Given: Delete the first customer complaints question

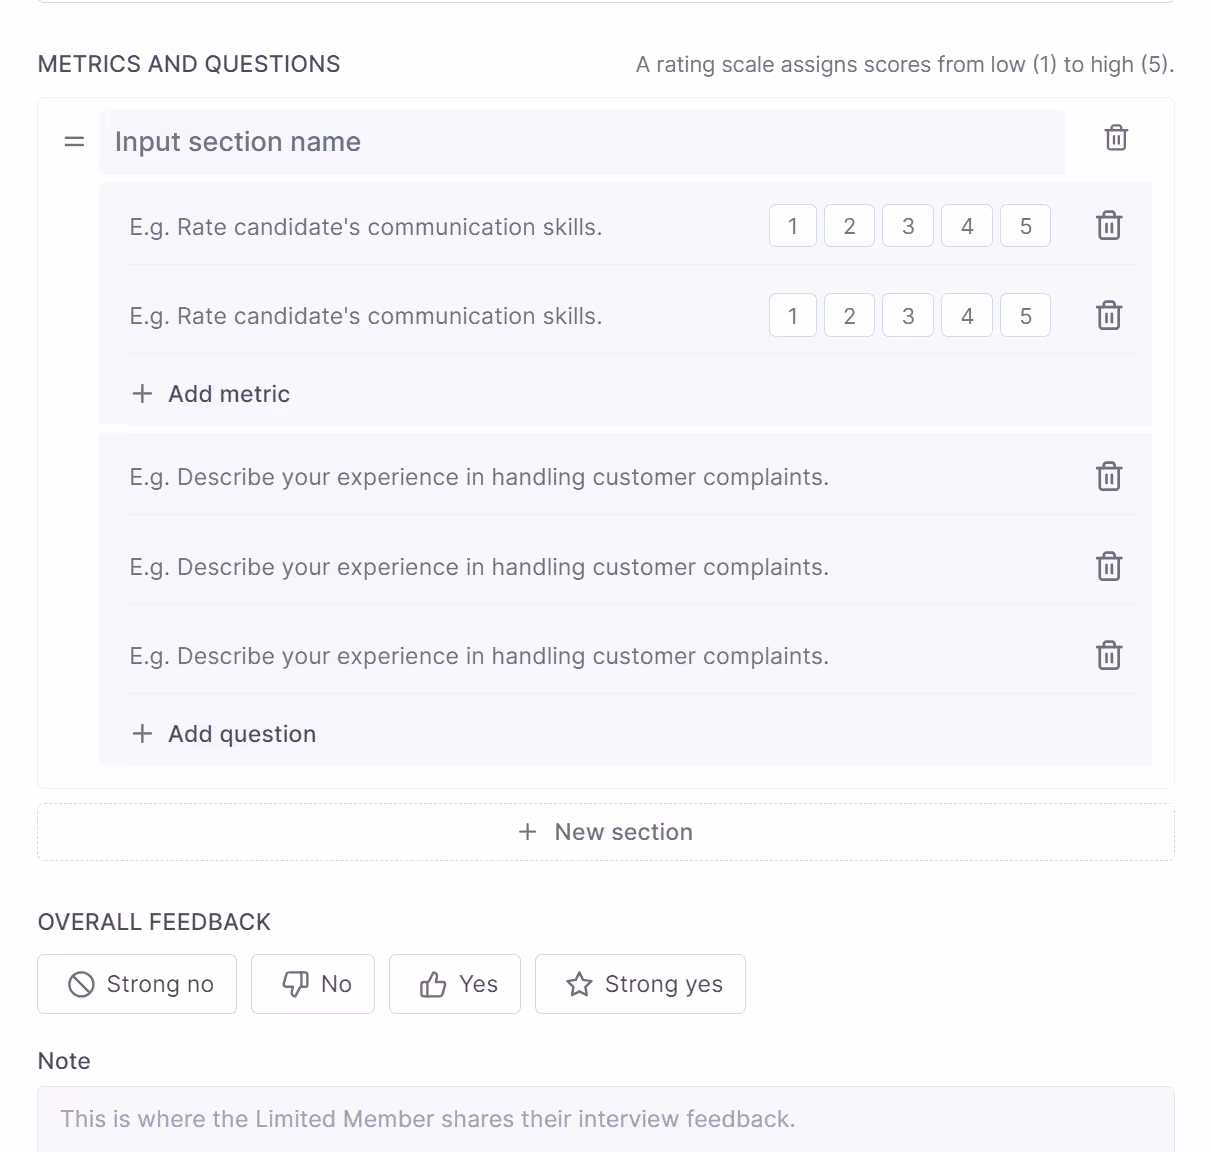Looking at the screenshot, I should click(1109, 477).
